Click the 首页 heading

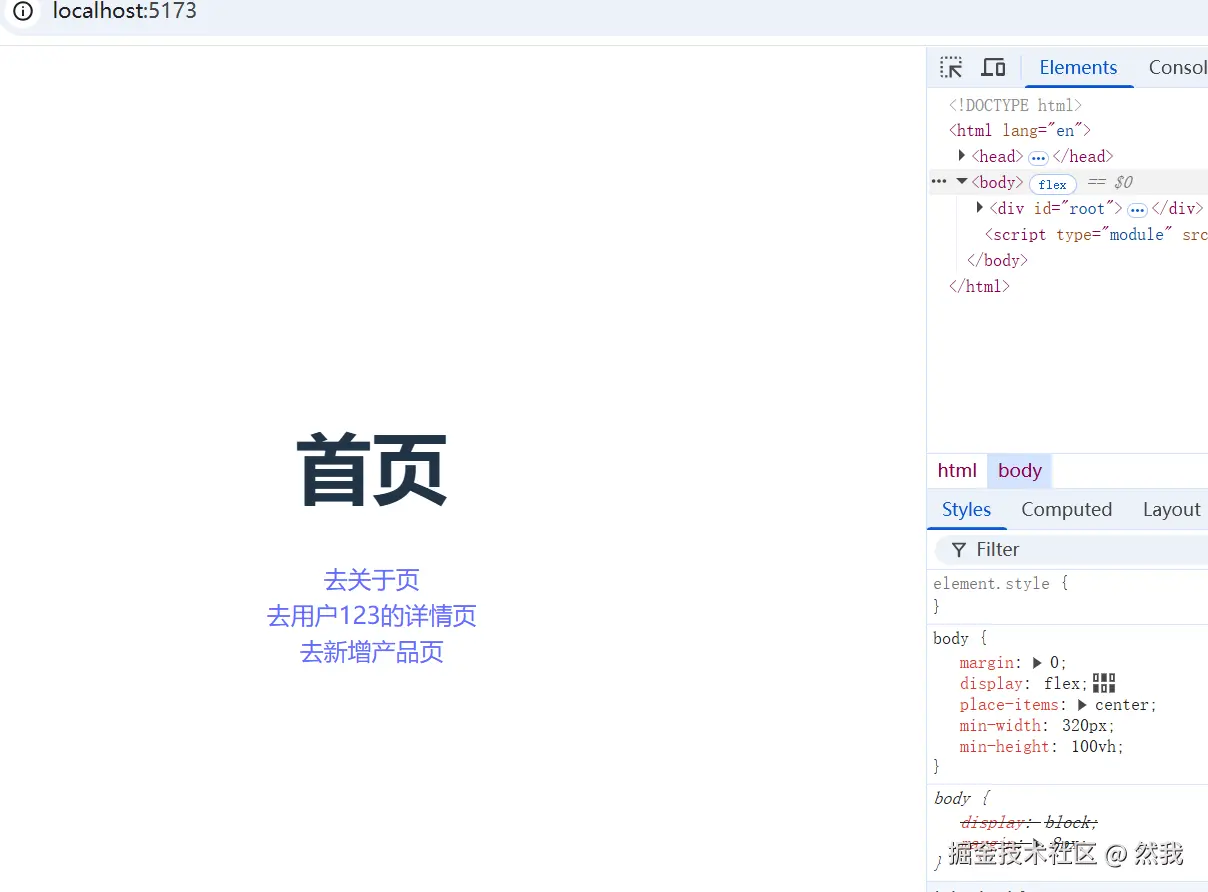tap(372, 470)
